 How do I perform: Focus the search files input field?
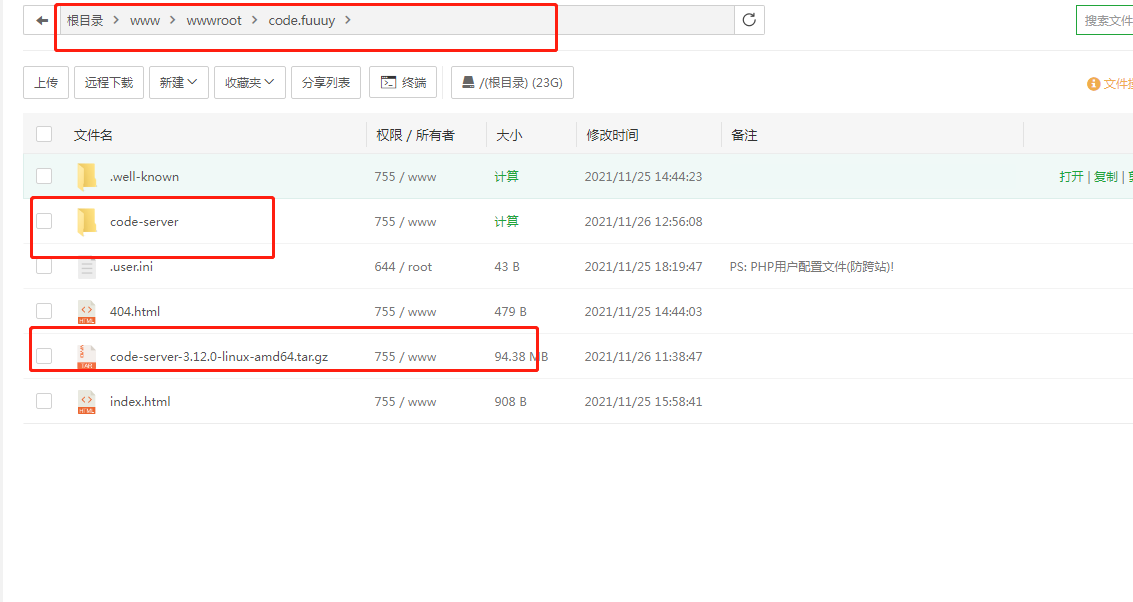(1105, 20)
